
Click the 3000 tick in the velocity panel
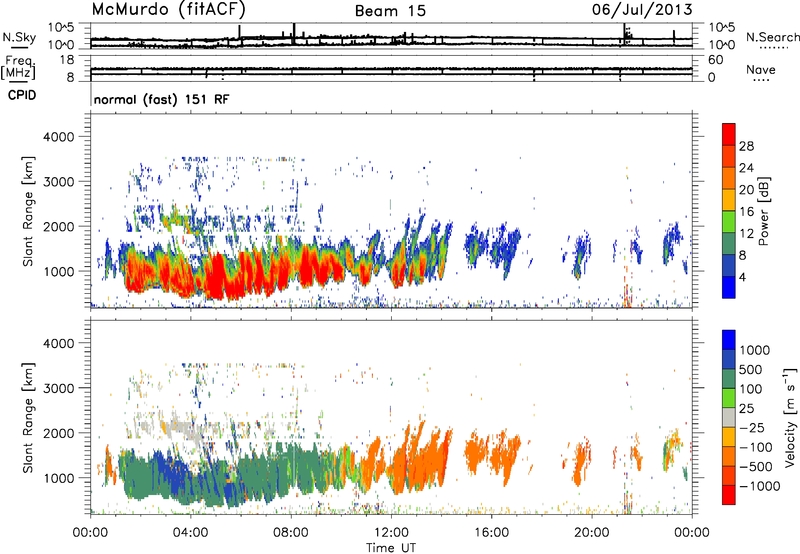point(59,388)
